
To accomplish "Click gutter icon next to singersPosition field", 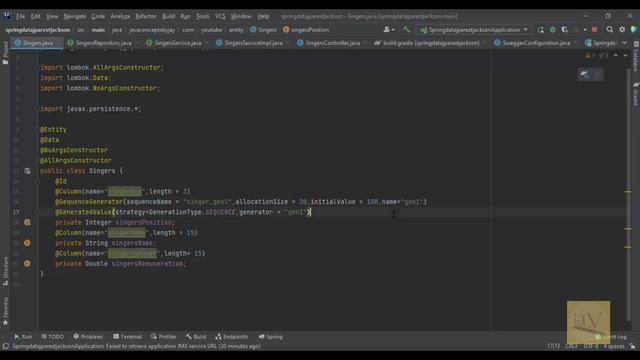I will pyautogui.click(x=27, y=222).
